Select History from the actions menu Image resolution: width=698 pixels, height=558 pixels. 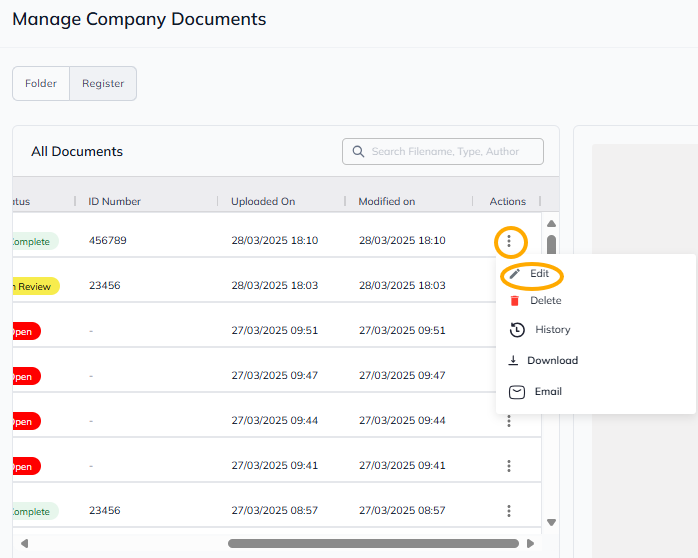552,330
